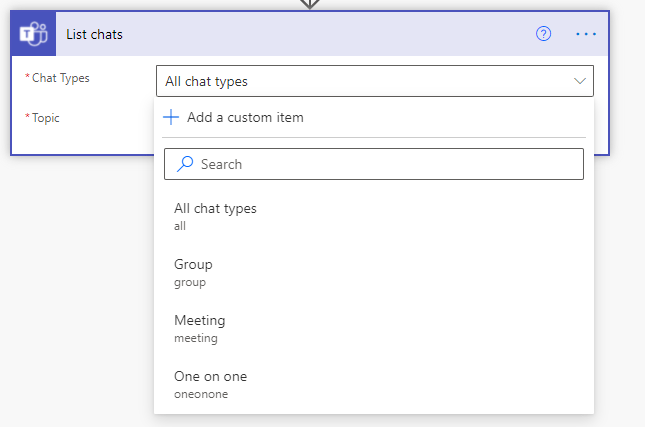645x427 pixels.
Task: Click the 'Chat Types' field label
Action: (x=61, y=78)
